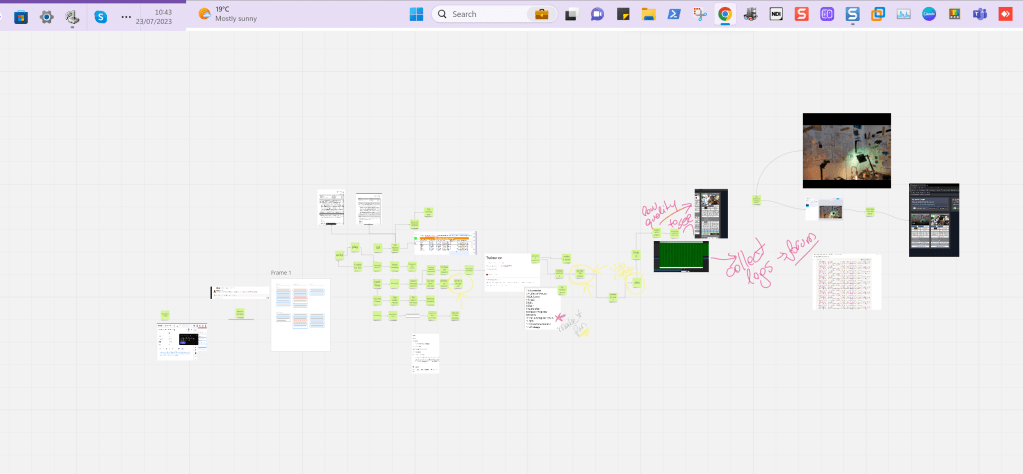Select the browser screenshot with black video box
Screen dimensions: 1023x474
tap(183, 341)
